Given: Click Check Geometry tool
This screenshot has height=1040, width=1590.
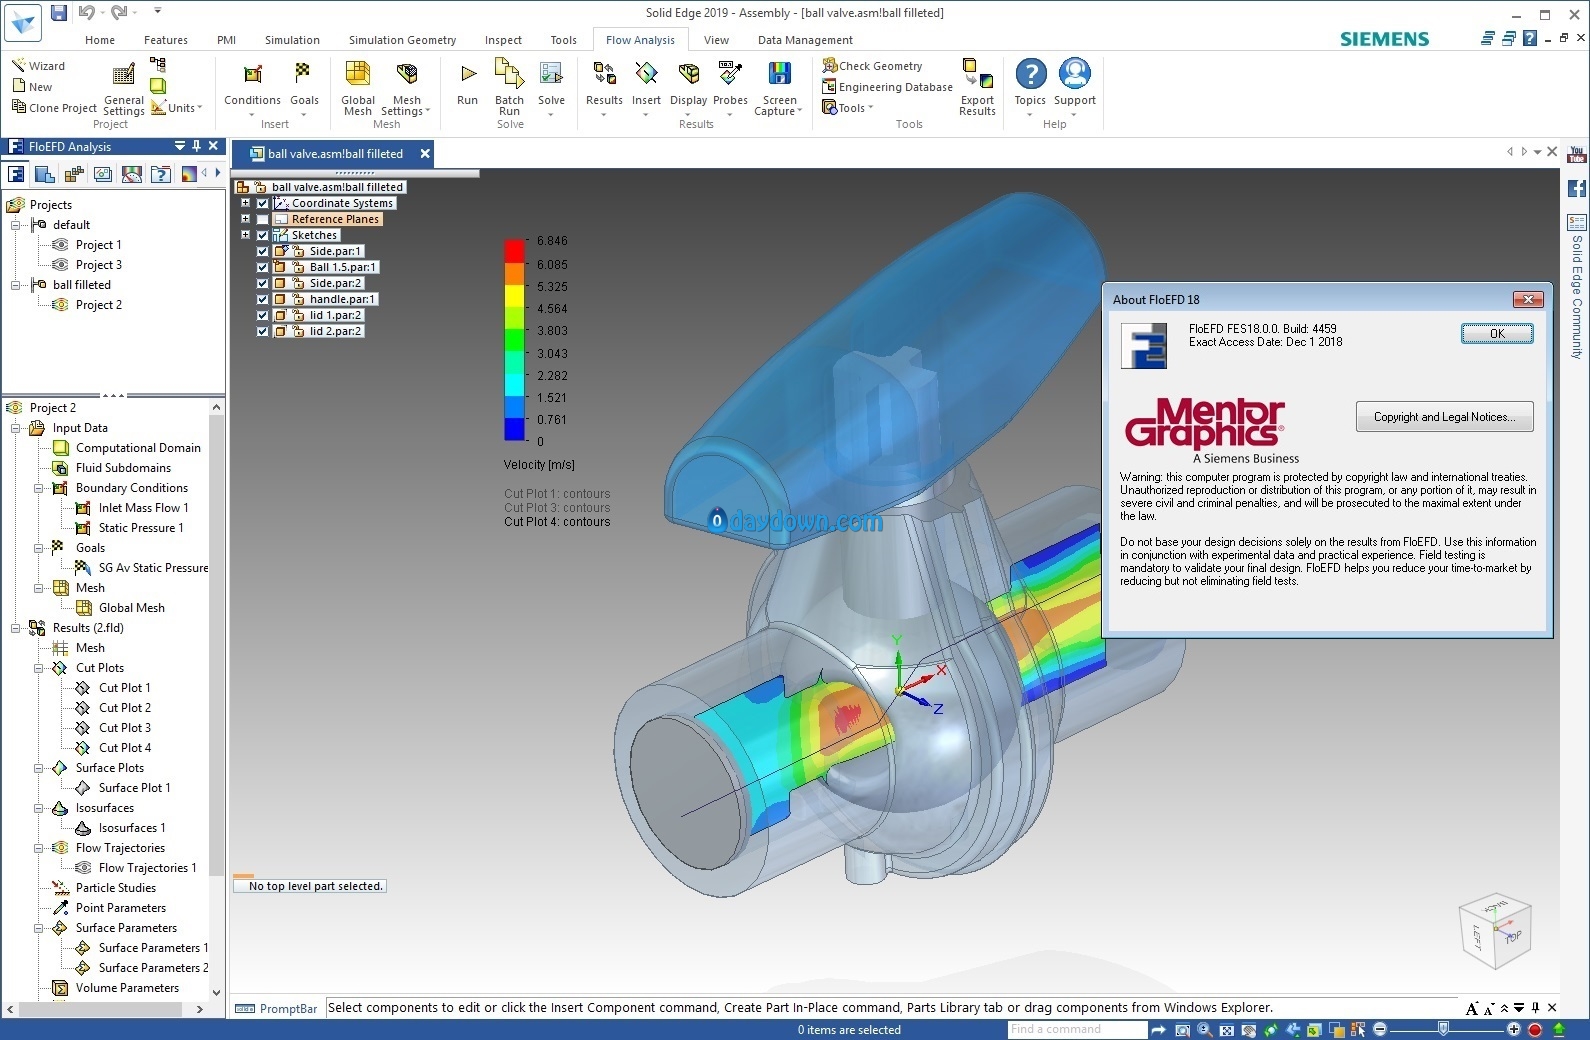Looking at the screenshot, I should pyautogui.click(x=872, y=65).
